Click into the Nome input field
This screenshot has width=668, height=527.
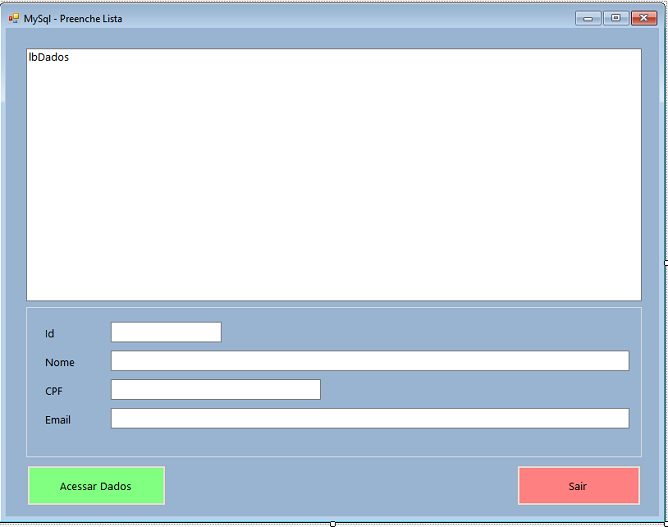click(370, 360)
